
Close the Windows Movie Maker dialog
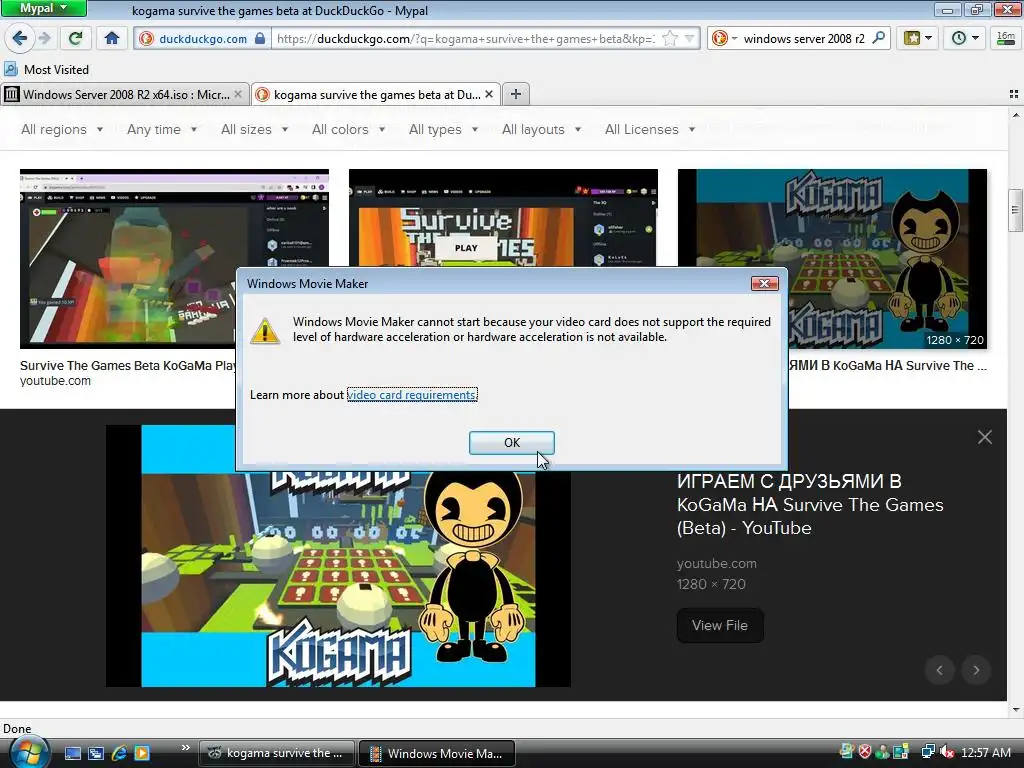click(764, 283)
